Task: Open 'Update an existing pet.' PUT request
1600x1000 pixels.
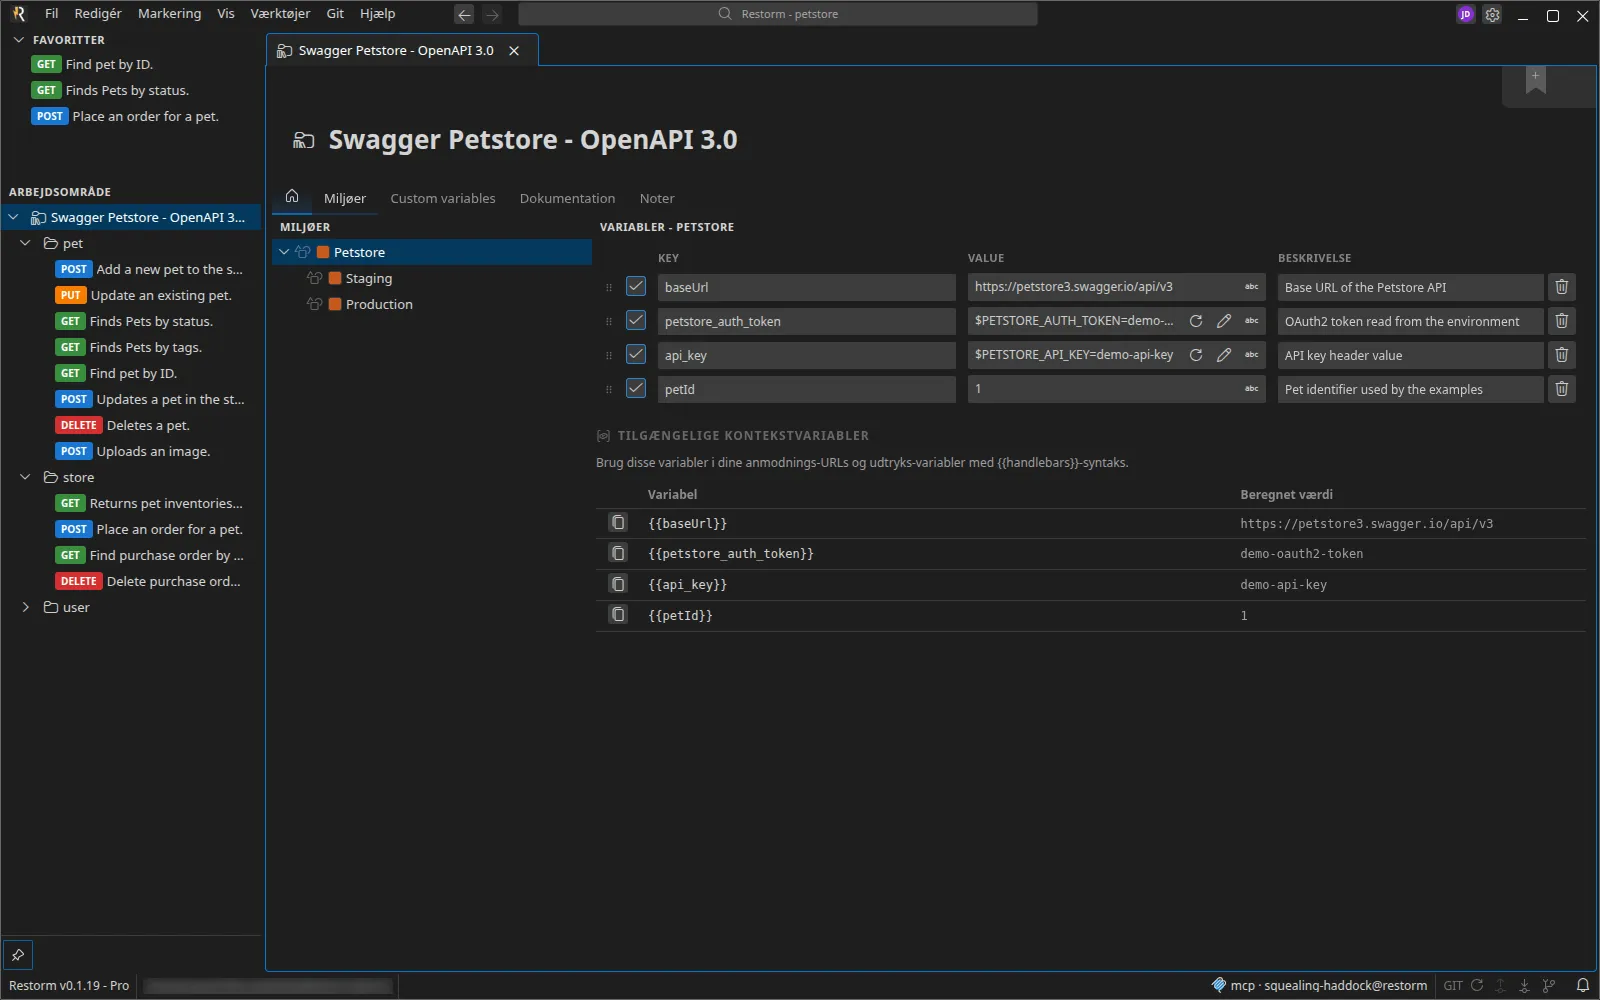Action: click(131, 295)
